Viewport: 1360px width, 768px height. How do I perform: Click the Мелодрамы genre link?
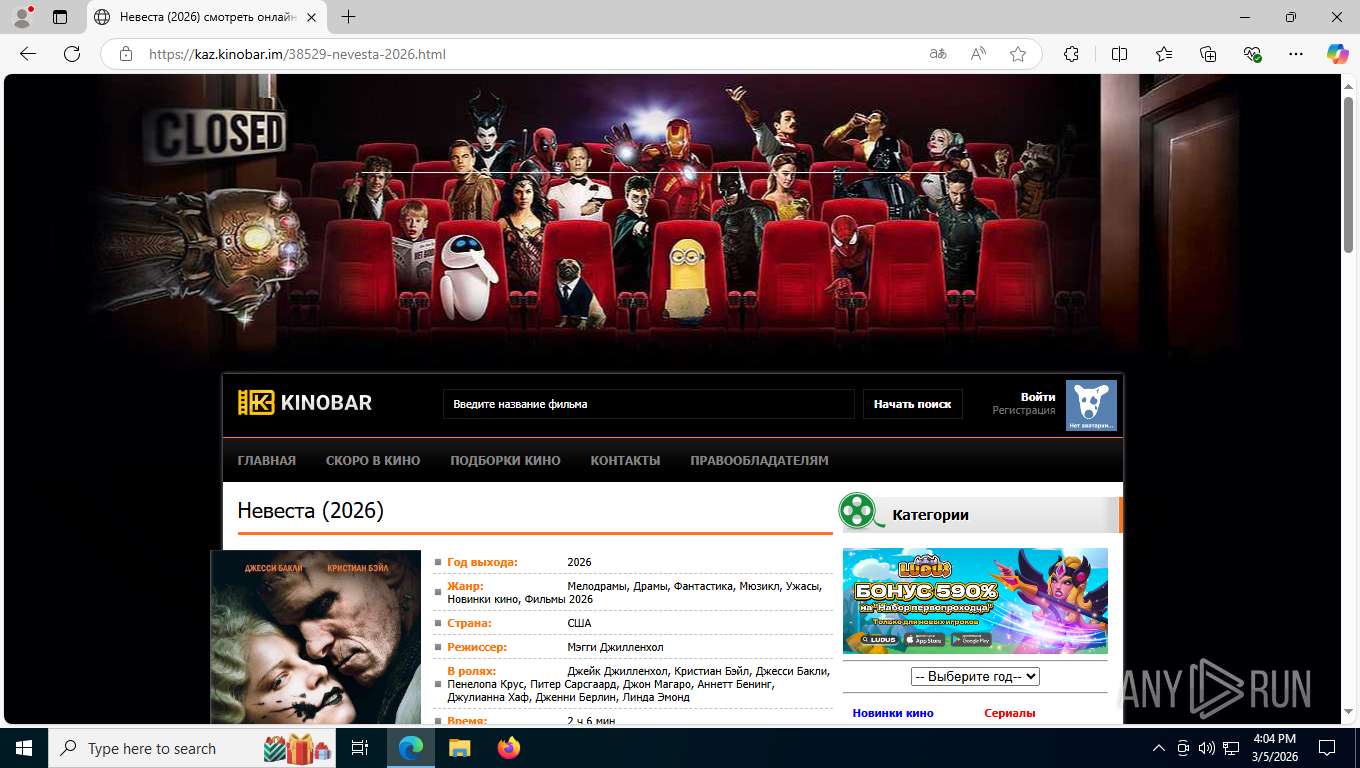tap(597, 586)
